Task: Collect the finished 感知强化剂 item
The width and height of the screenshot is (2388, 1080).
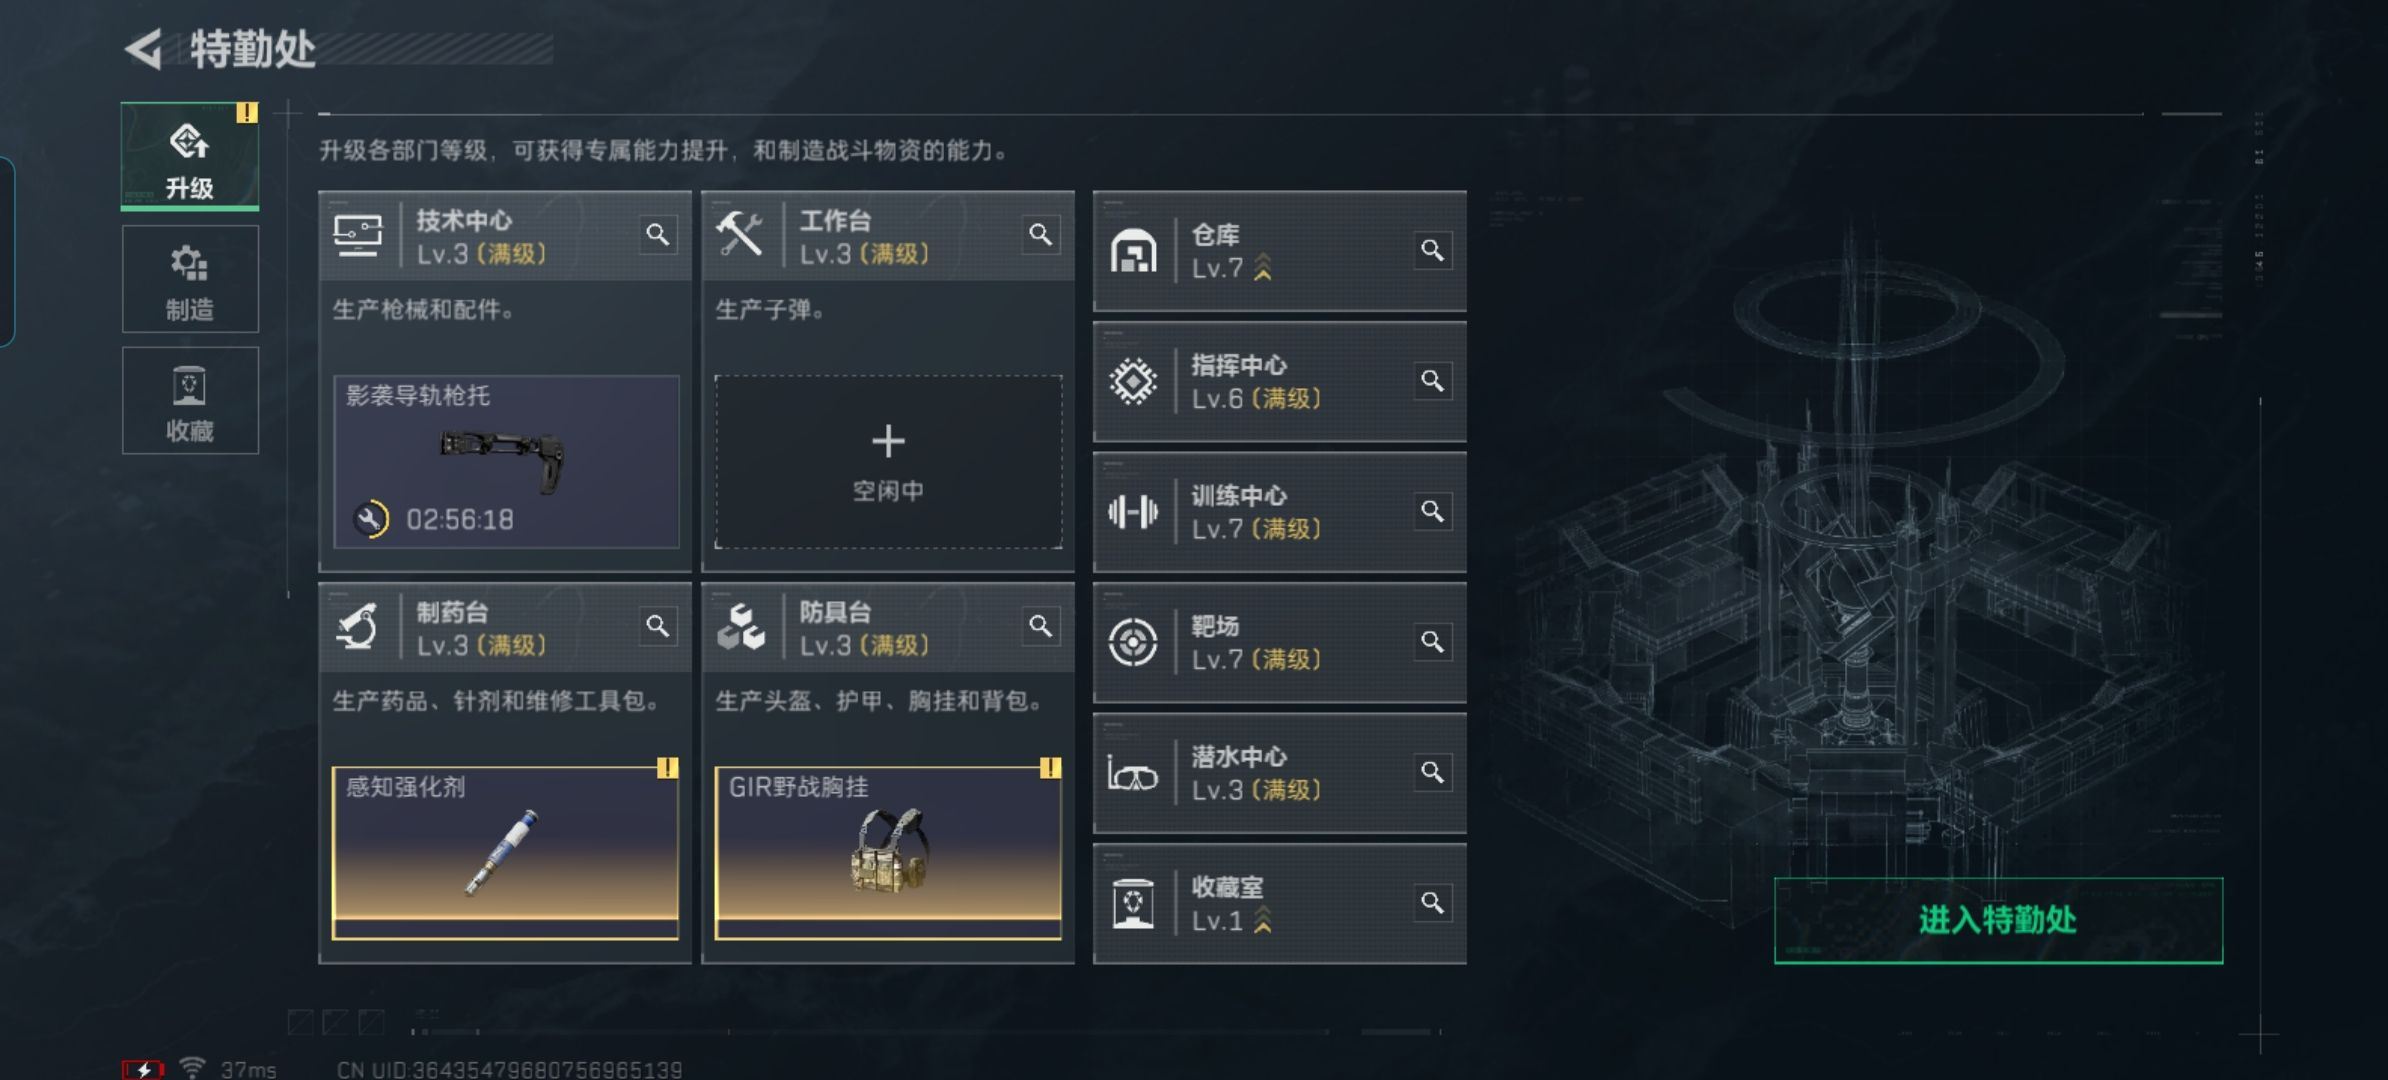Action: pyautogui.click(x=505, y=853)
